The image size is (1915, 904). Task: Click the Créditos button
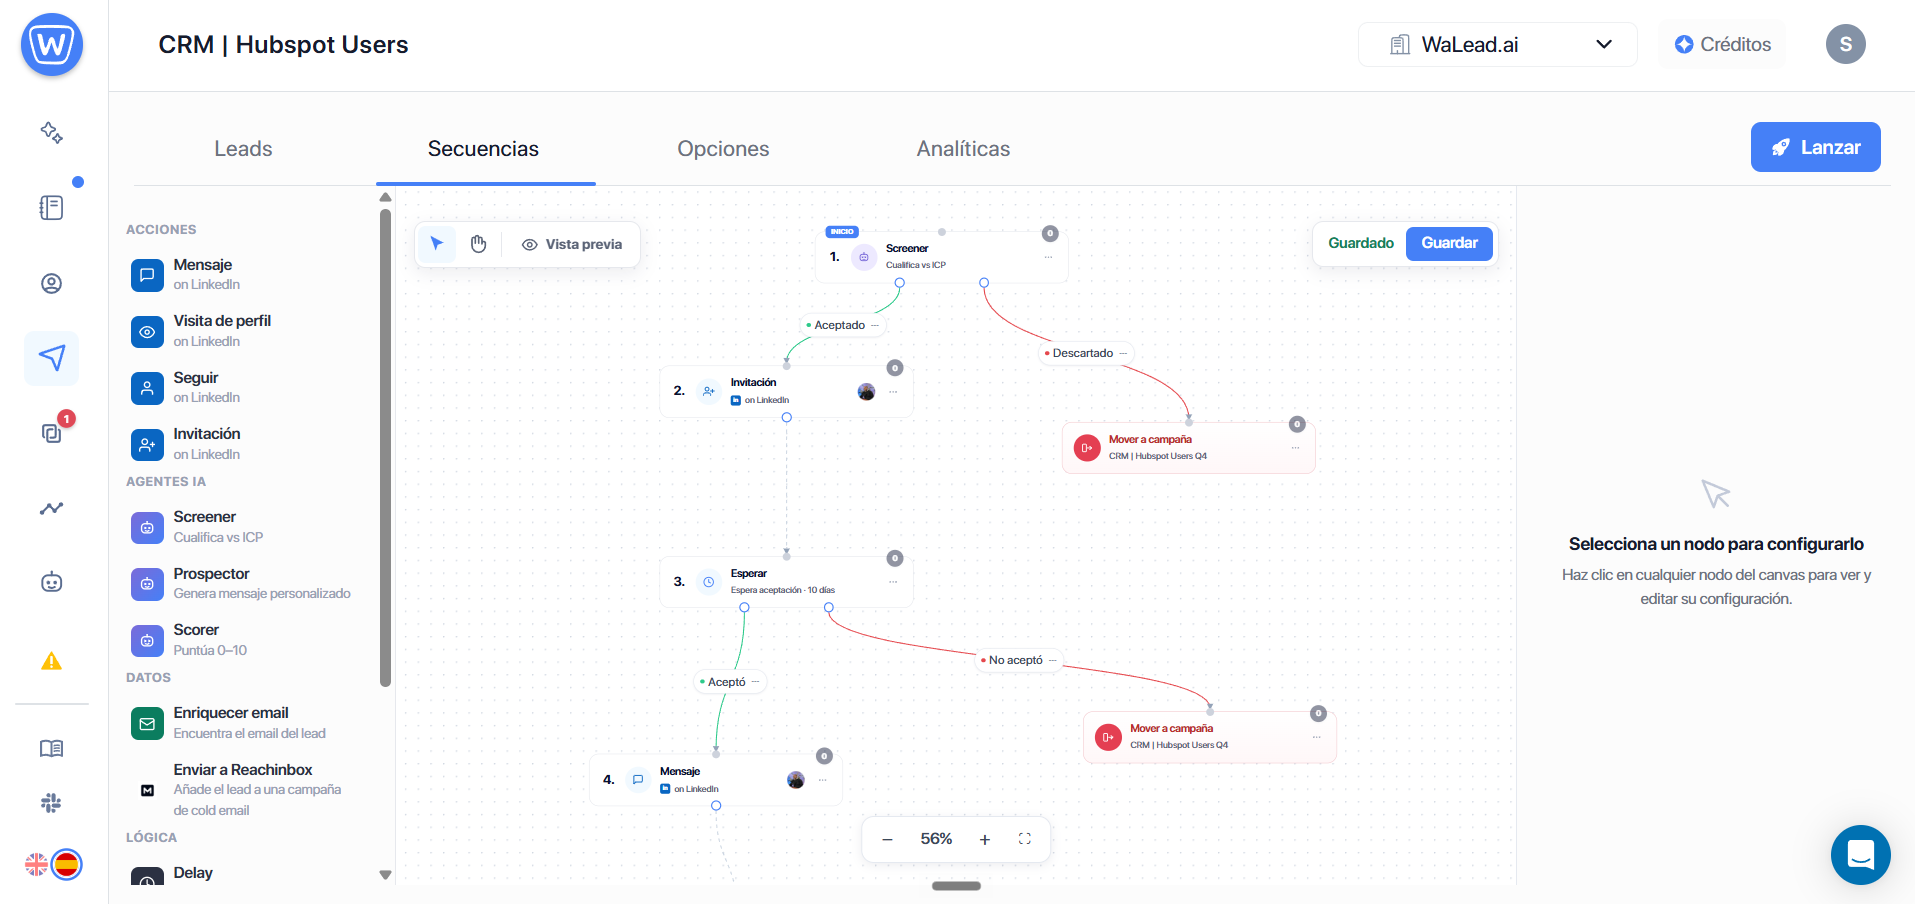[x=1722, y=45]
